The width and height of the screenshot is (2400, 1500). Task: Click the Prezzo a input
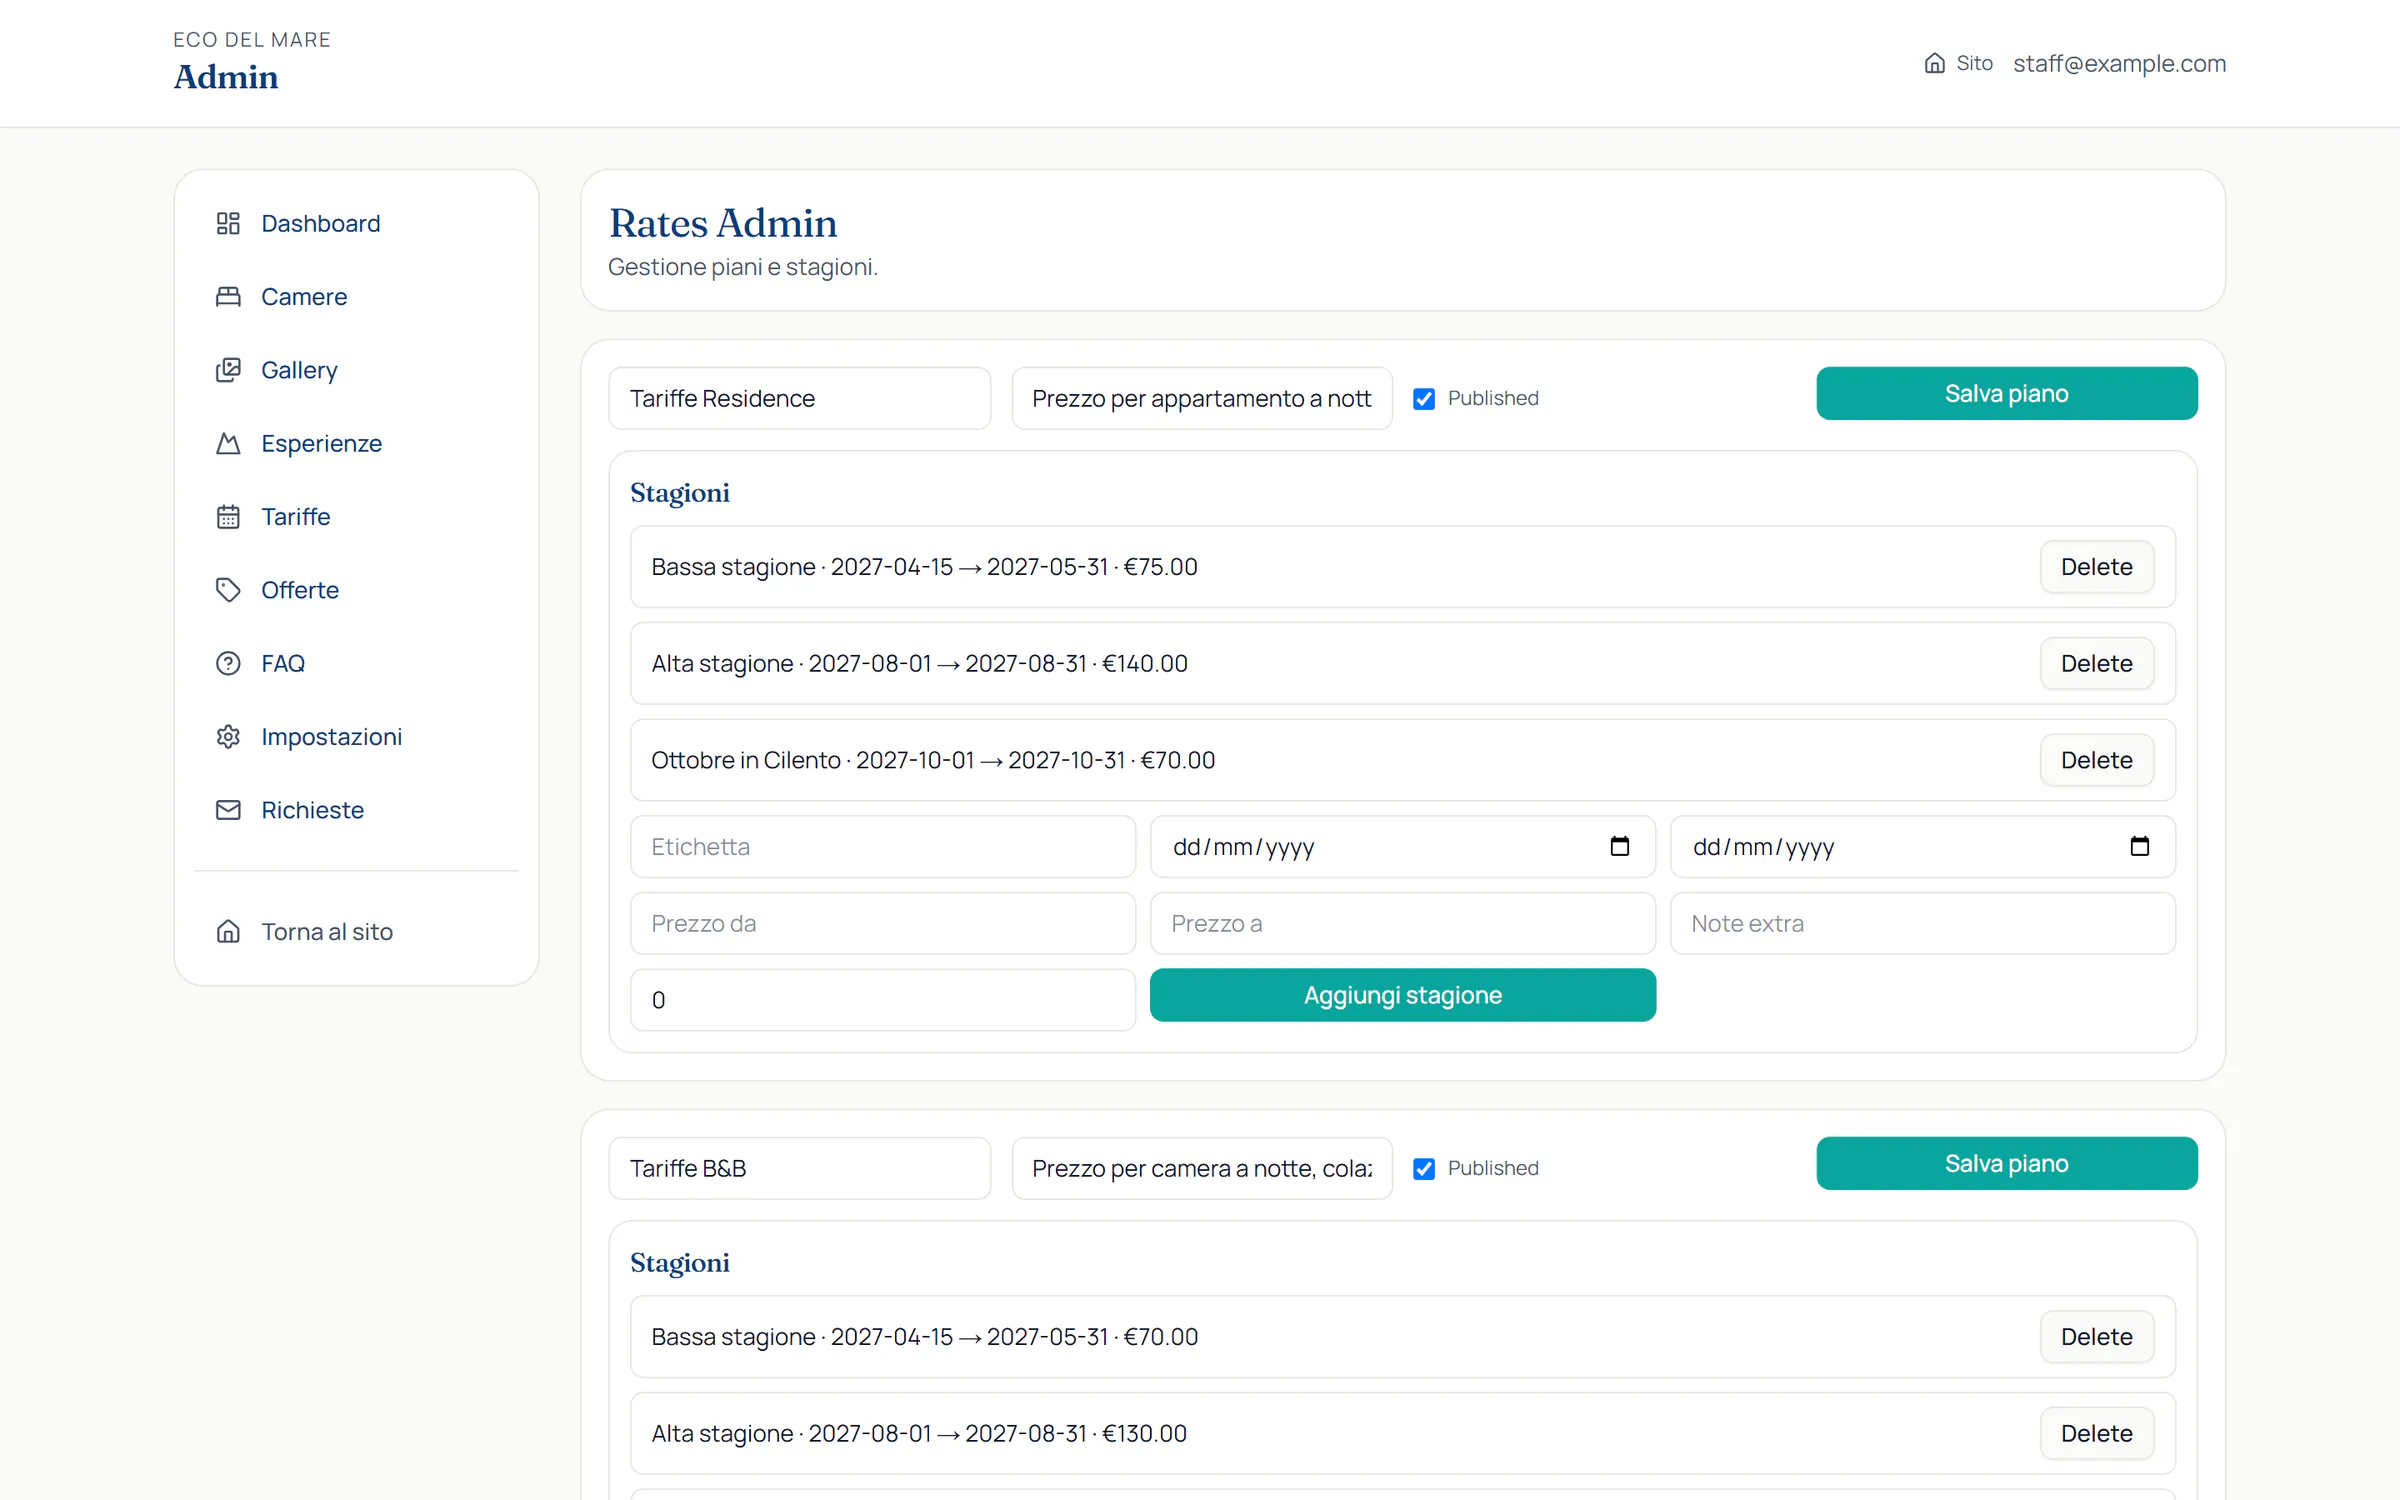click(1402, 923)
